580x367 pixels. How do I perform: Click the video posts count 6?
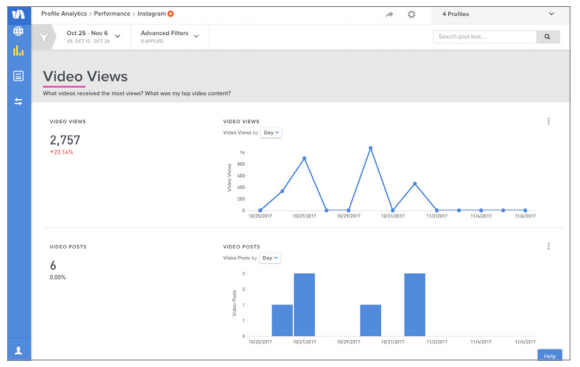[53, 265]
